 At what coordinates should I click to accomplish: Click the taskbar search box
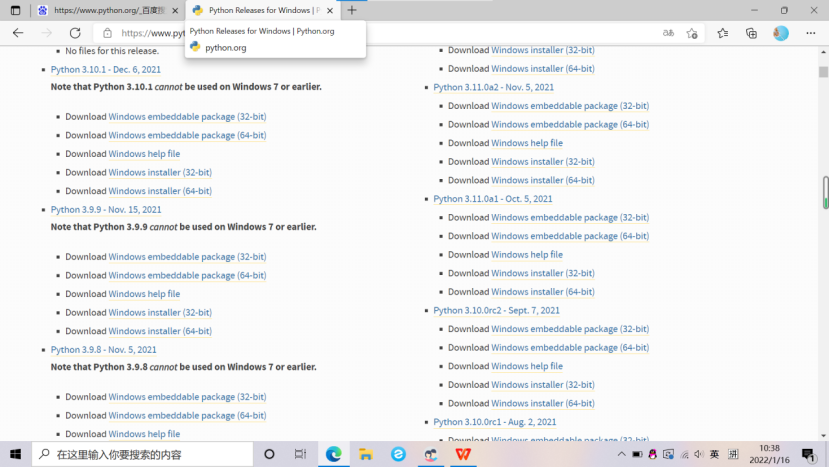[x=142, y=454]
